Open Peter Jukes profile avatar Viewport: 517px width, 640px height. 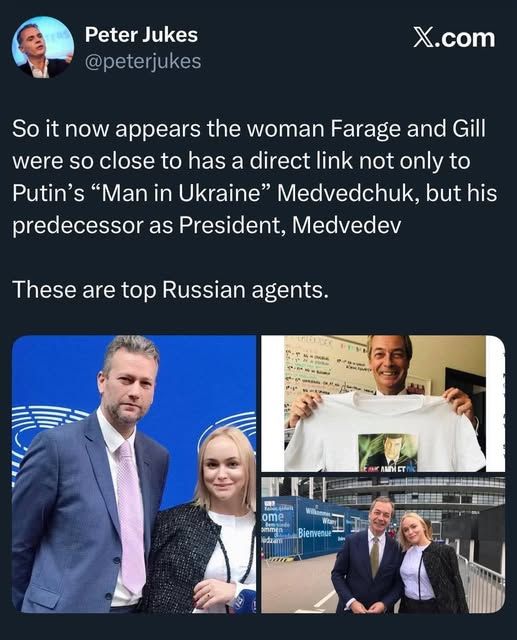pos(42,47)
